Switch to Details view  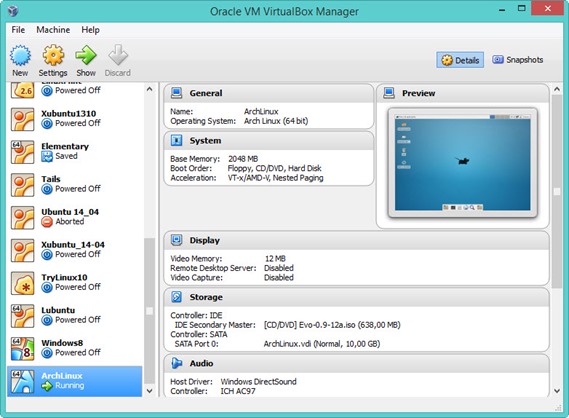(x=460, y=60)
